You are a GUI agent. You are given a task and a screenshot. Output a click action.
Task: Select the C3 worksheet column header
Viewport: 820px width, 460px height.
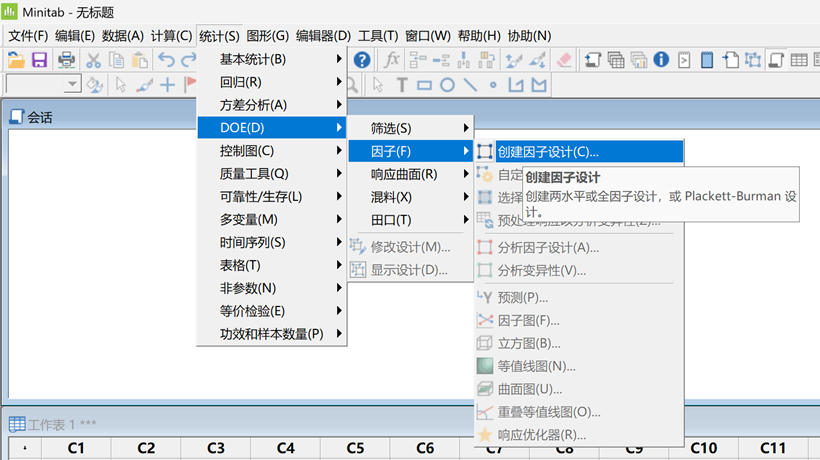pos(216,448)
